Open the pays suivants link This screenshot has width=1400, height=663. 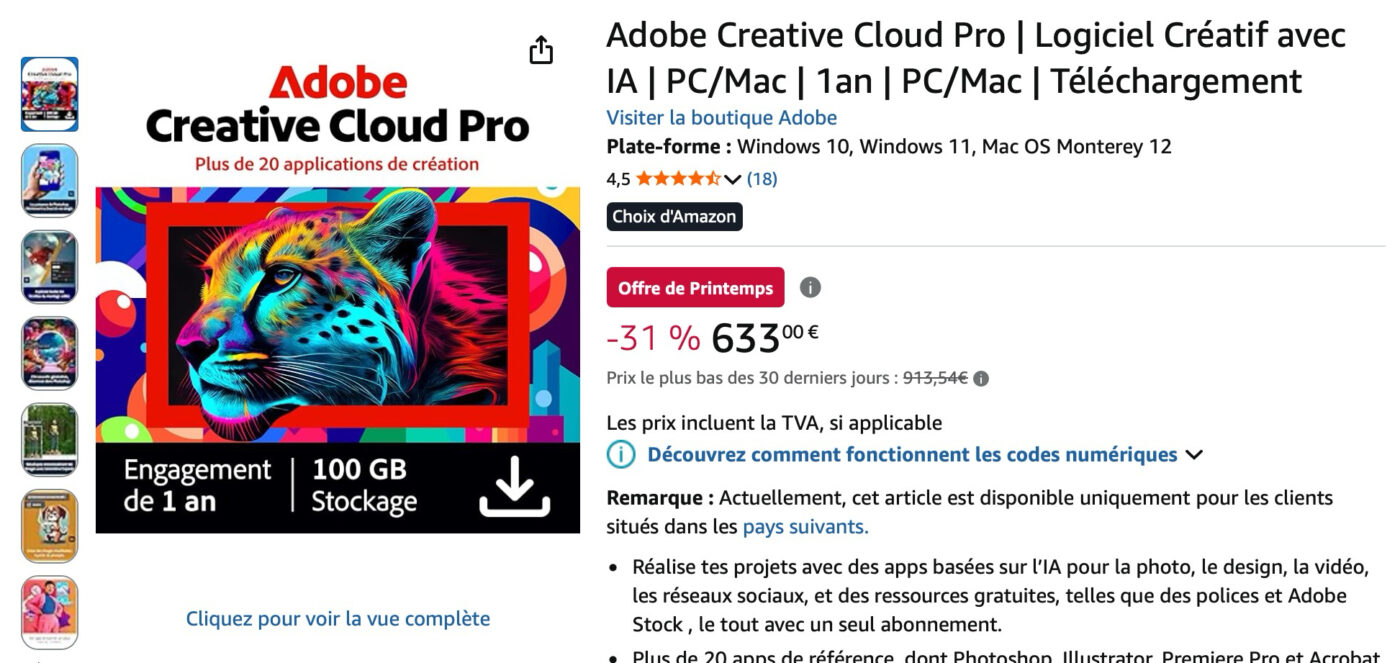pyautogui.click(x=805, y=526)
